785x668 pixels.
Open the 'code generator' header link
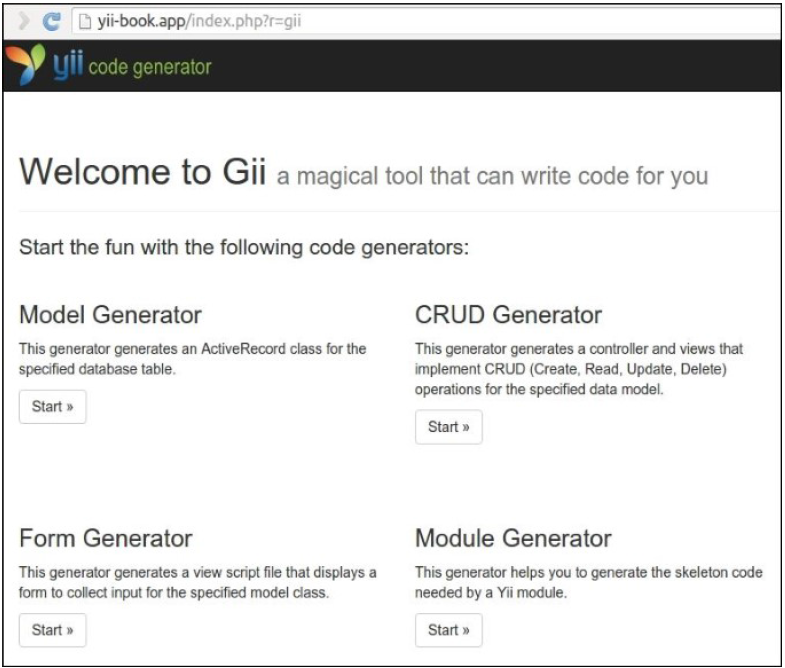pos(150,67)
